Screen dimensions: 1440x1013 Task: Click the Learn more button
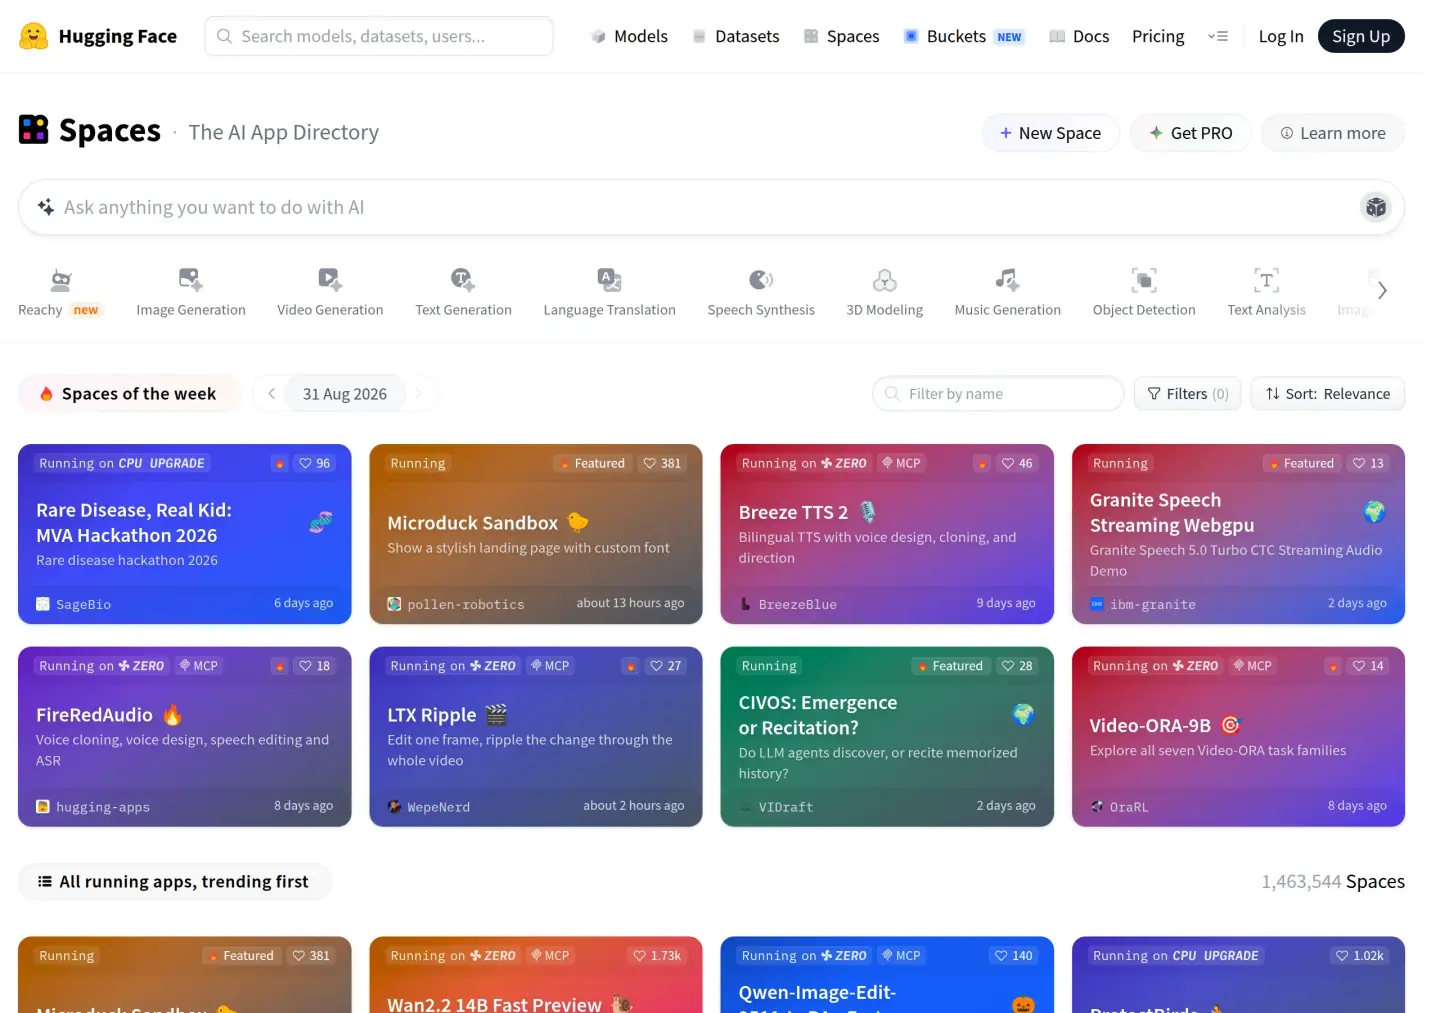1333,133
